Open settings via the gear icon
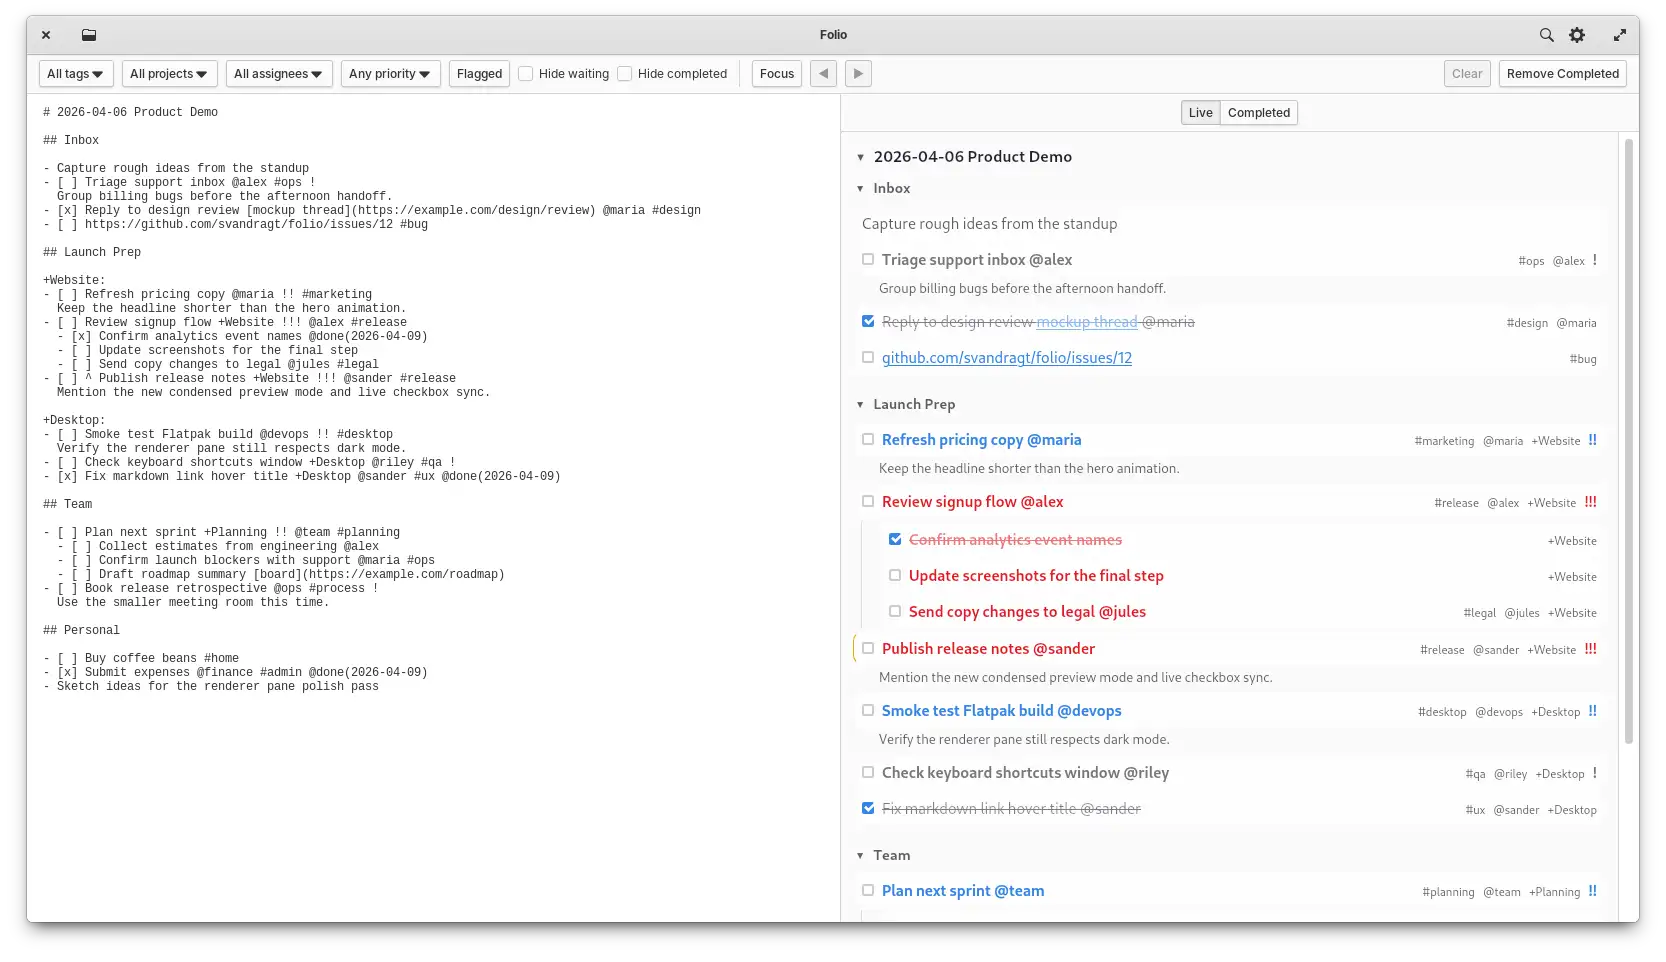Viewport: 1666px width, 962px height. pyautogui.click(x=1577, y=35)
